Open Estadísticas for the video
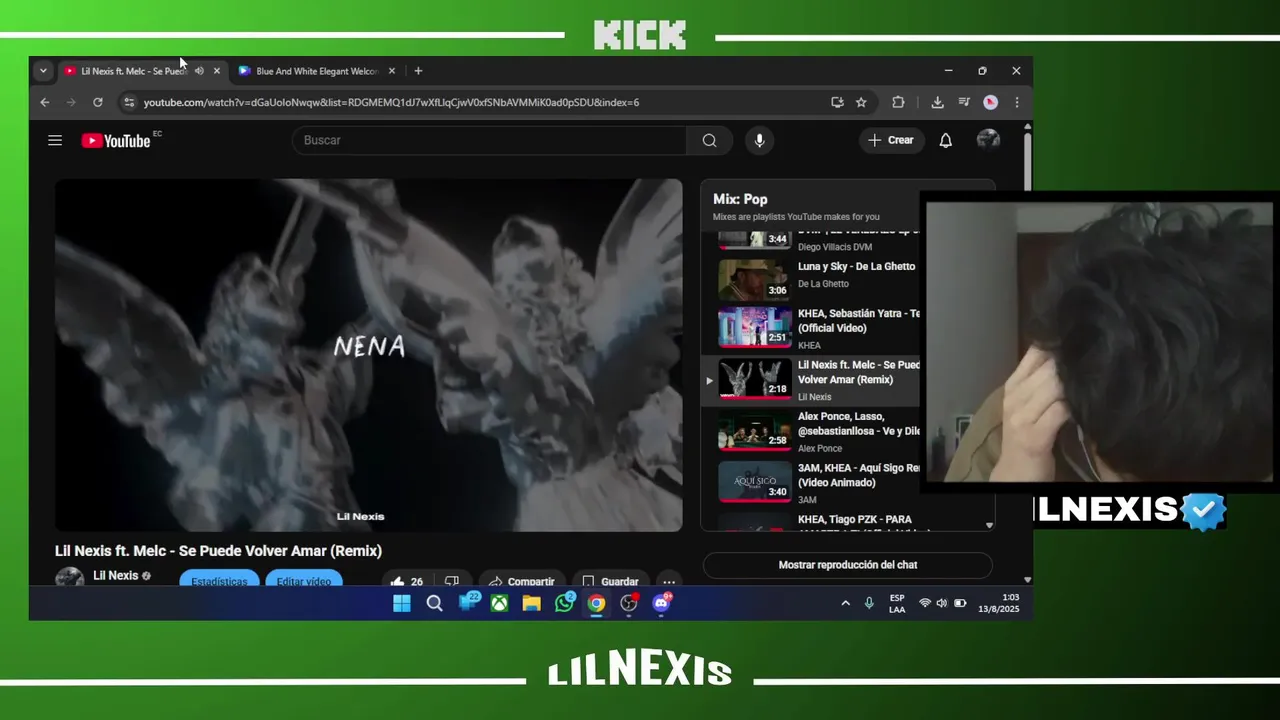The image size is (1280, 720). (x=219, y=581)
